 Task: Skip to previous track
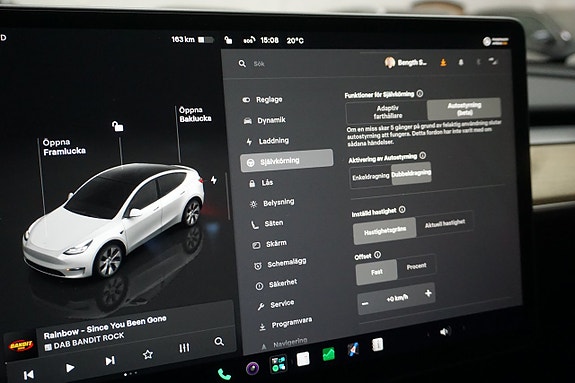coord(28,375)
